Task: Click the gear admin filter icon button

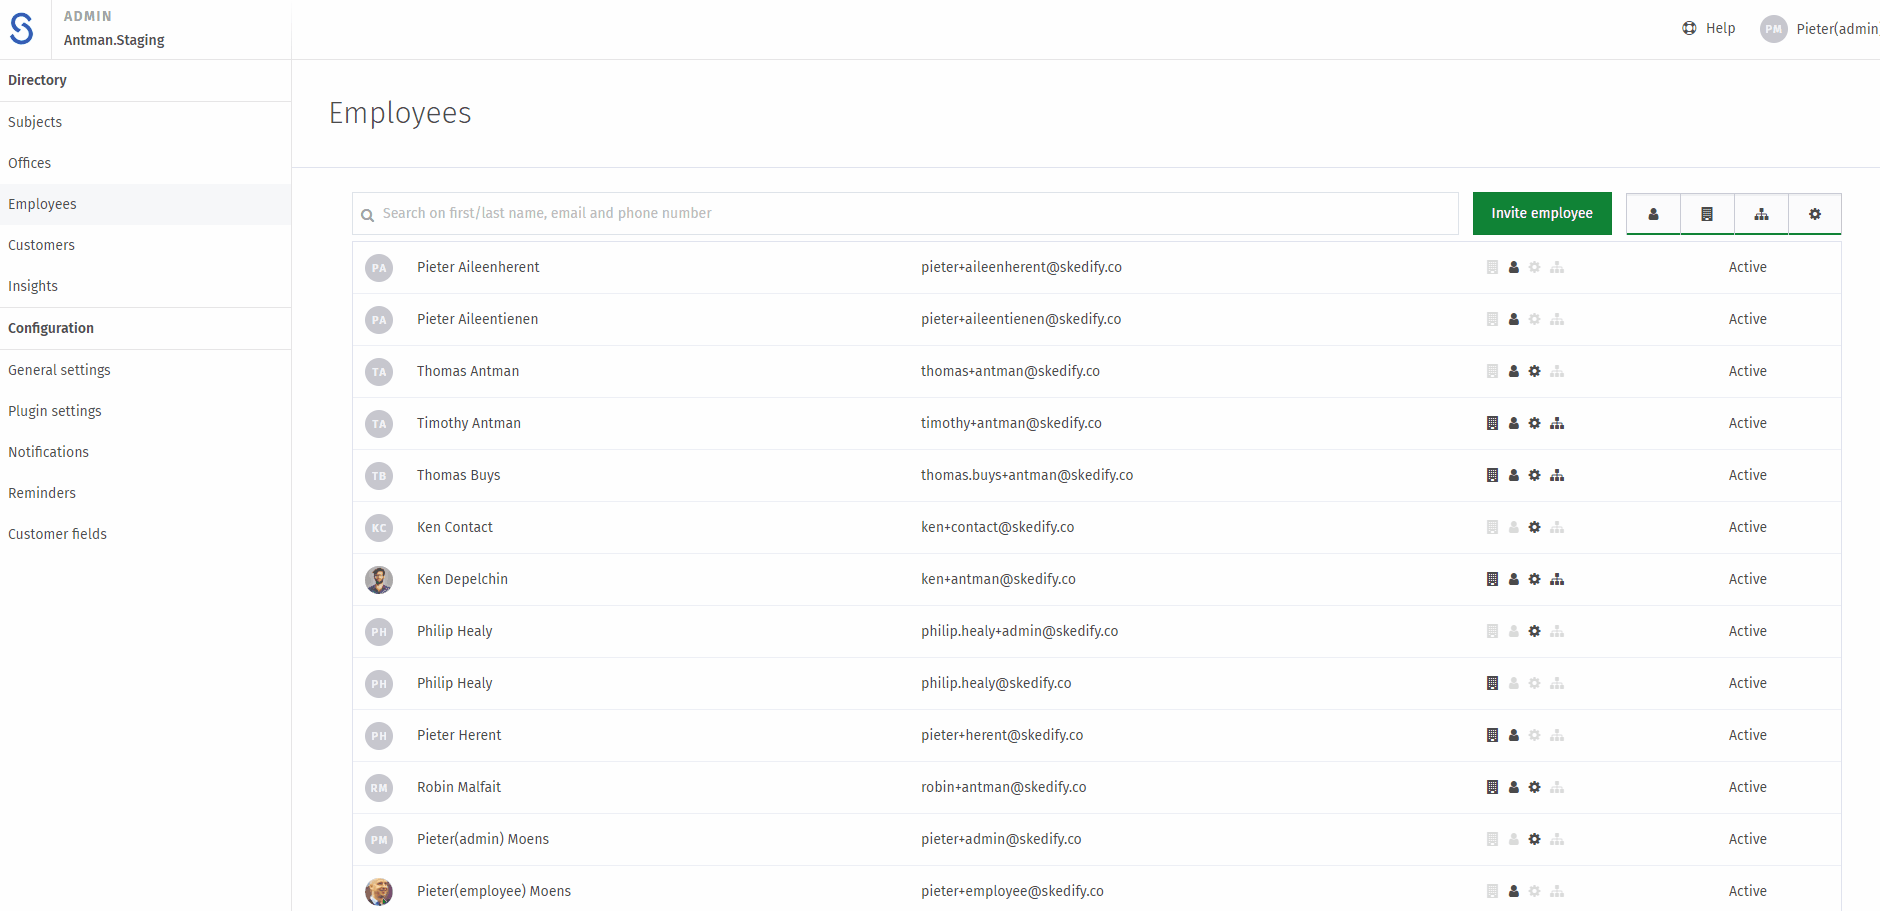Action: [x=1815, y=214]
